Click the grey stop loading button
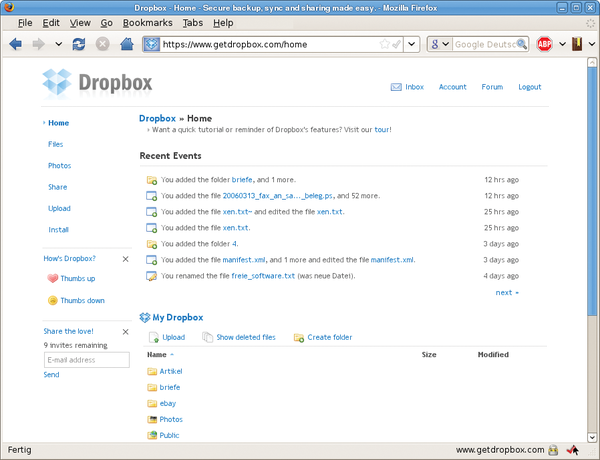 coord(102,44)
